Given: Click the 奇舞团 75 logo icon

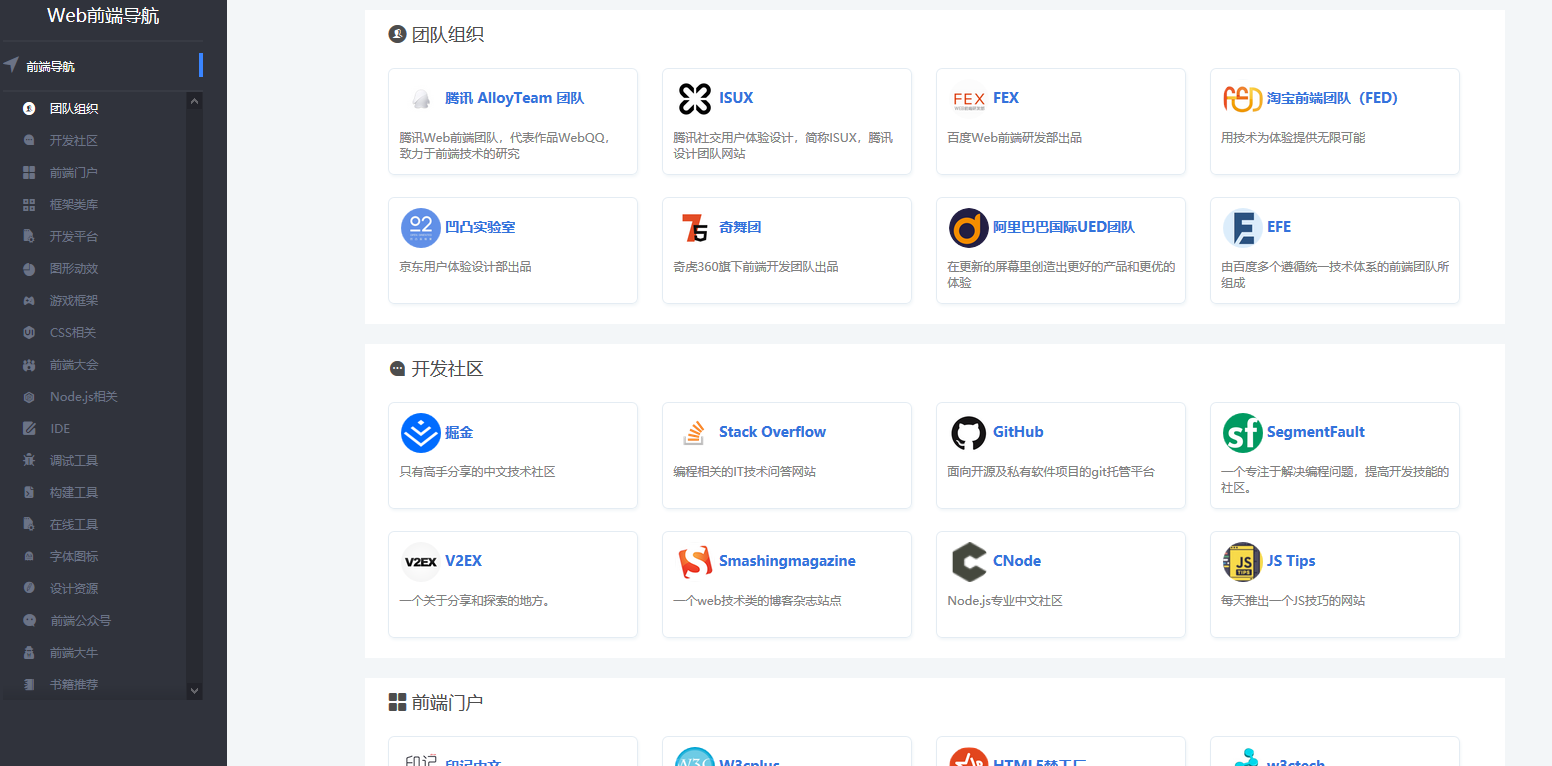Looking at the screenshot, I should click(x=695, y=228).
